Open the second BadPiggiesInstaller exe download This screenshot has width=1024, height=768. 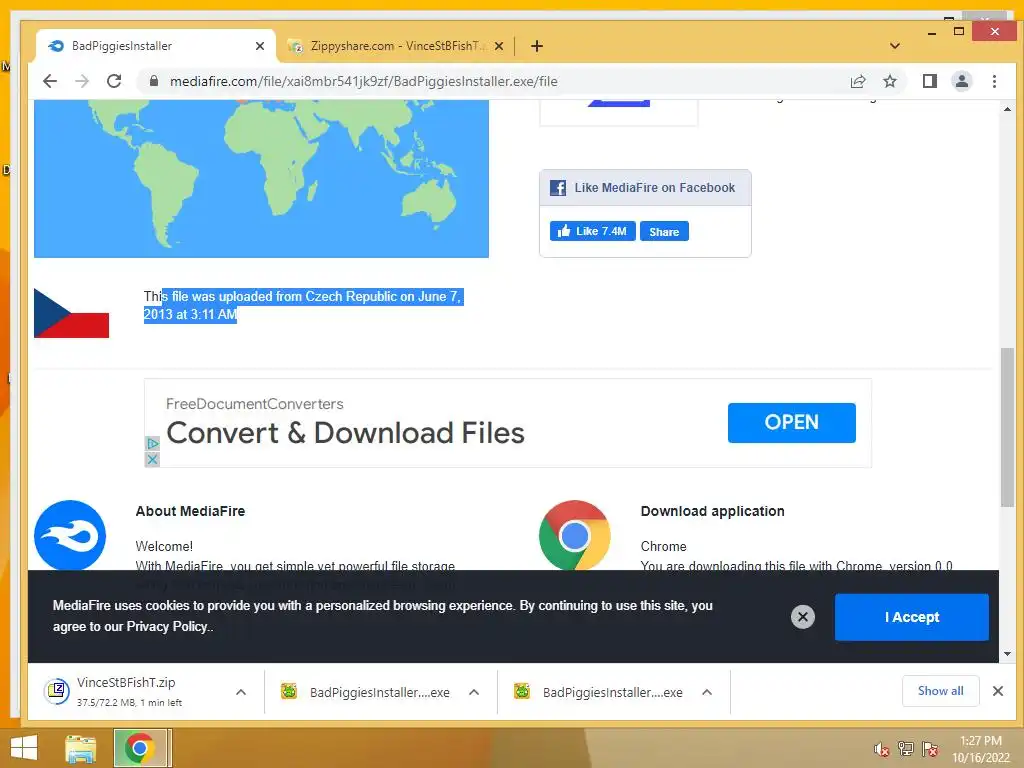(x=599, y=692)
